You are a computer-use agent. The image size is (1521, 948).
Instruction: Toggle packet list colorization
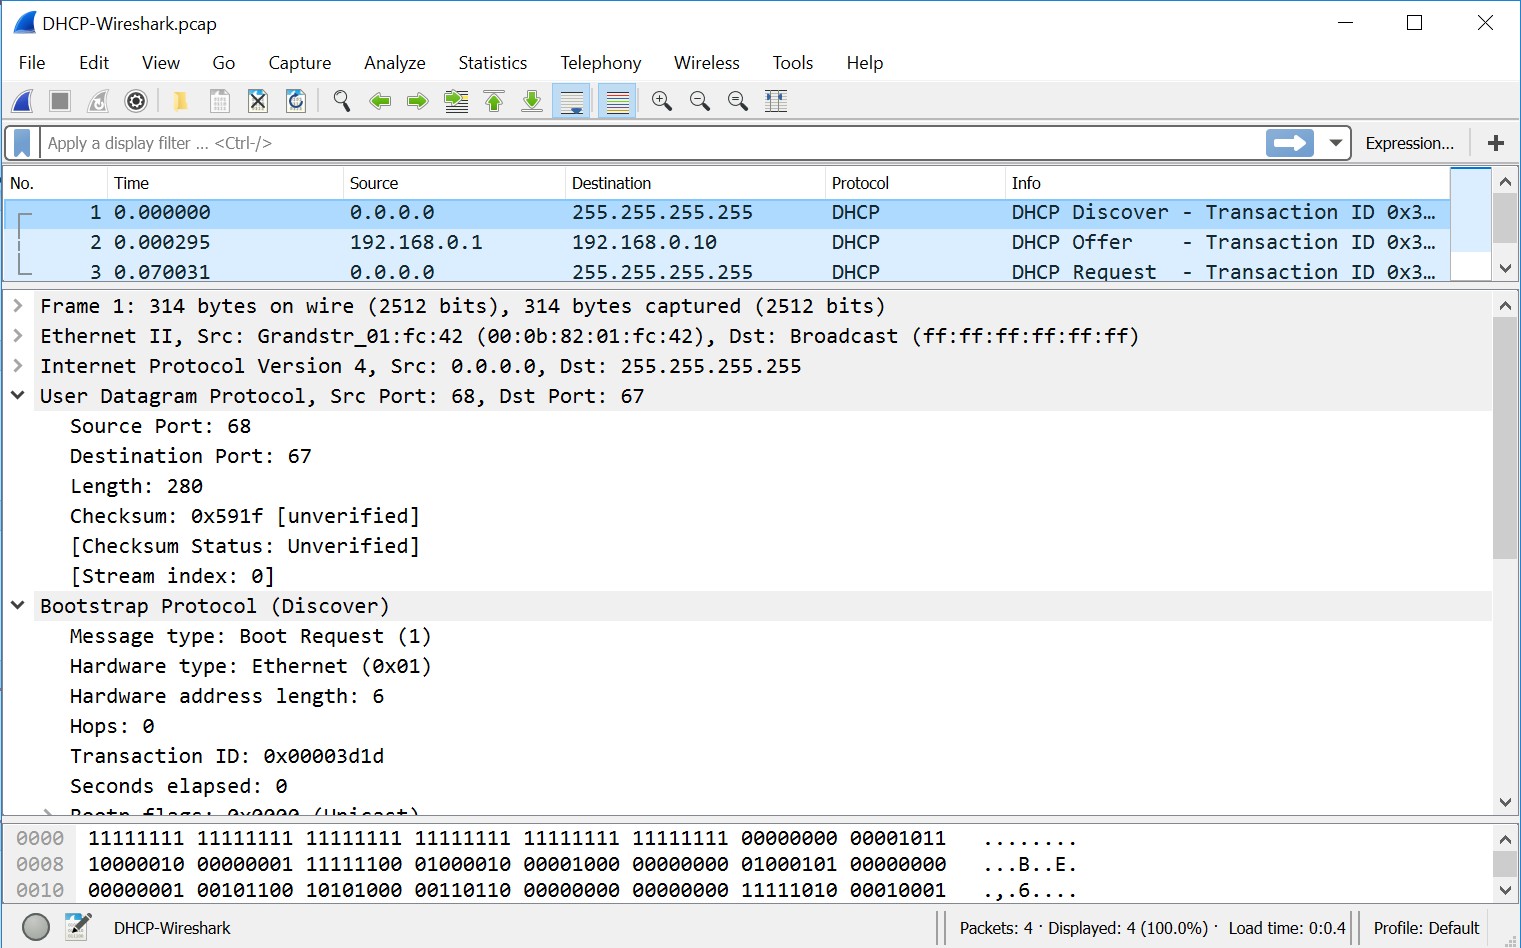click(x=618, y=101)
